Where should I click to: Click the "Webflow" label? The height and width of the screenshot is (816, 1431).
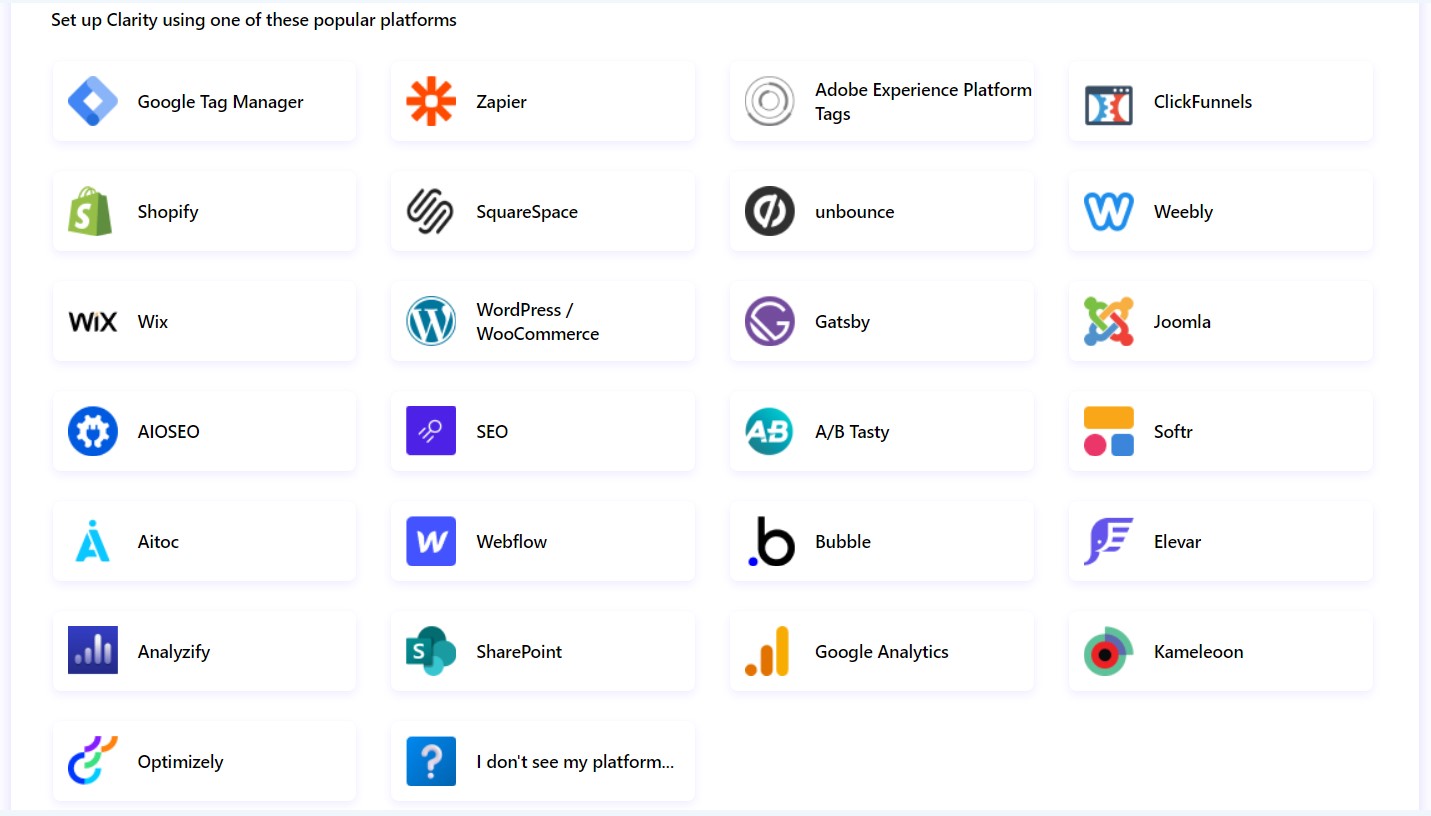512,542
